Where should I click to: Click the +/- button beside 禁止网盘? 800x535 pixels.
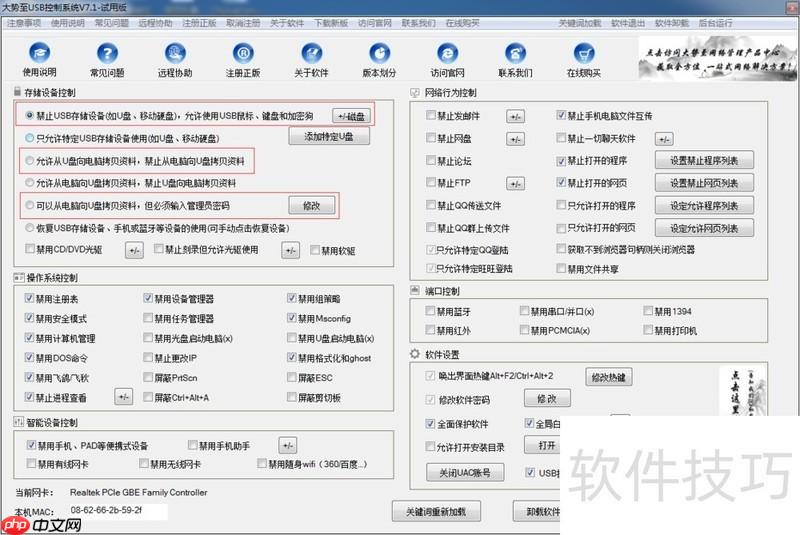click(515, 139)
